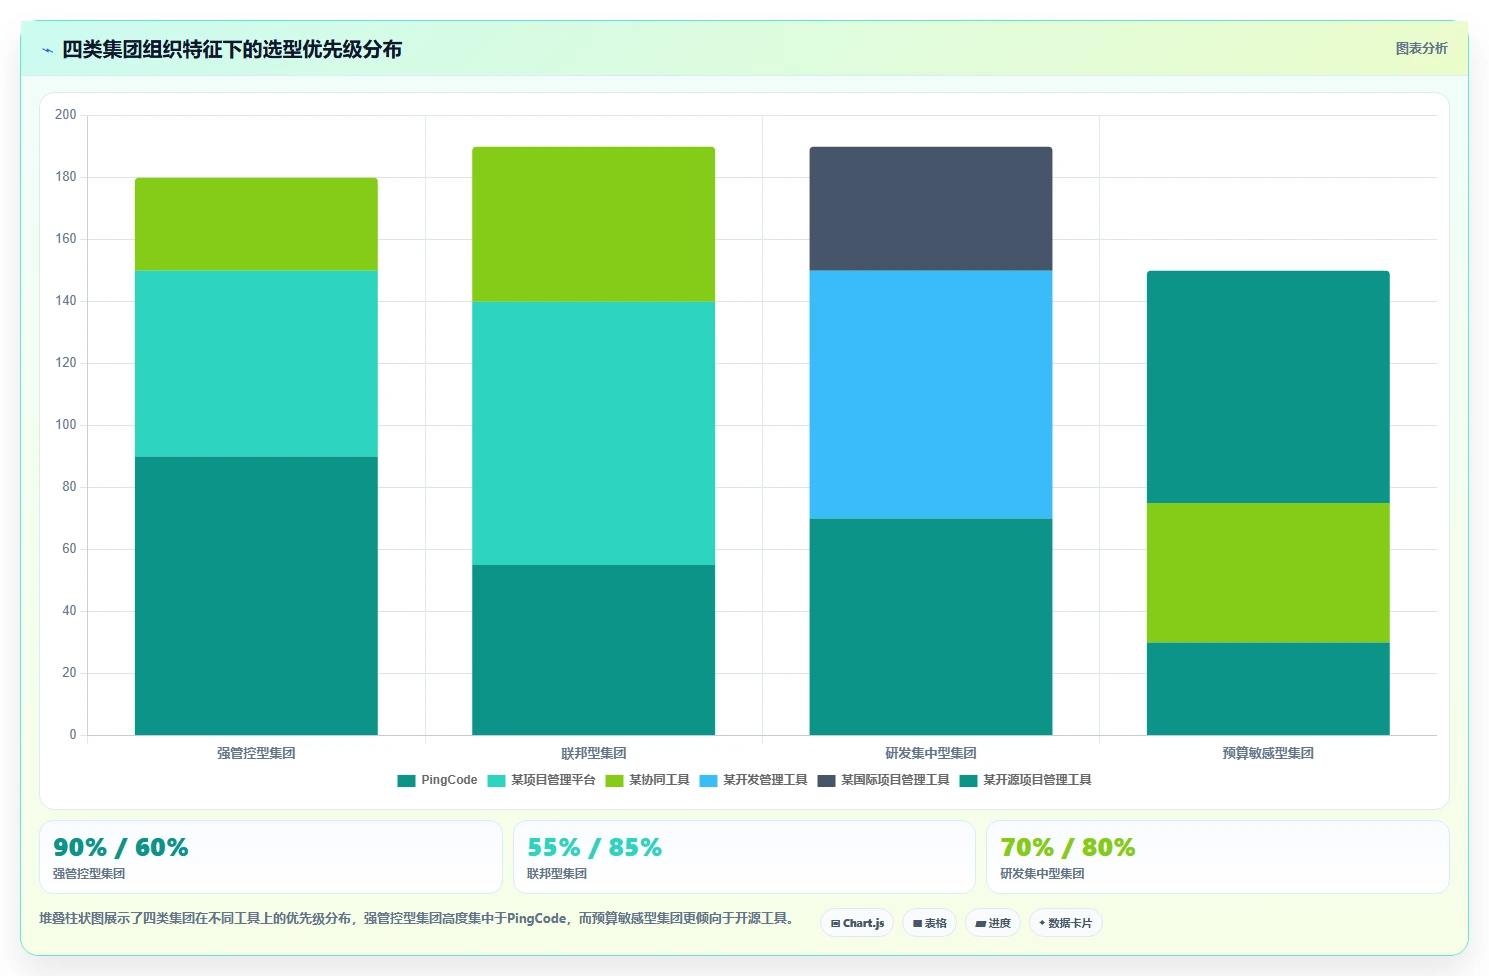Select the dark slate 某国际项目管理工具 bar segment

[x=930, y=209]
